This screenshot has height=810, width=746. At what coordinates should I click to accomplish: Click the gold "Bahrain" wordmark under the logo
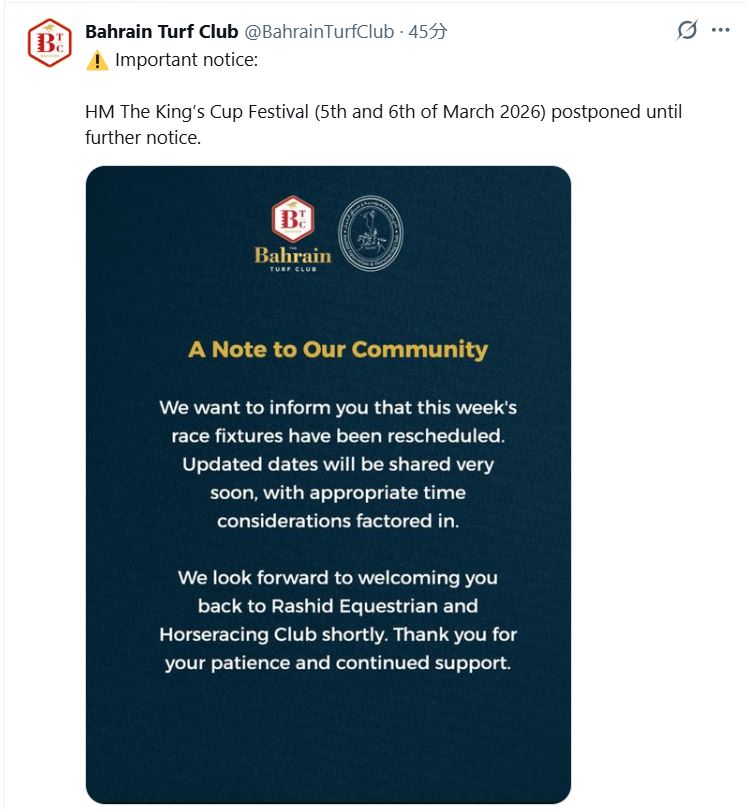[x=292, y=256]
